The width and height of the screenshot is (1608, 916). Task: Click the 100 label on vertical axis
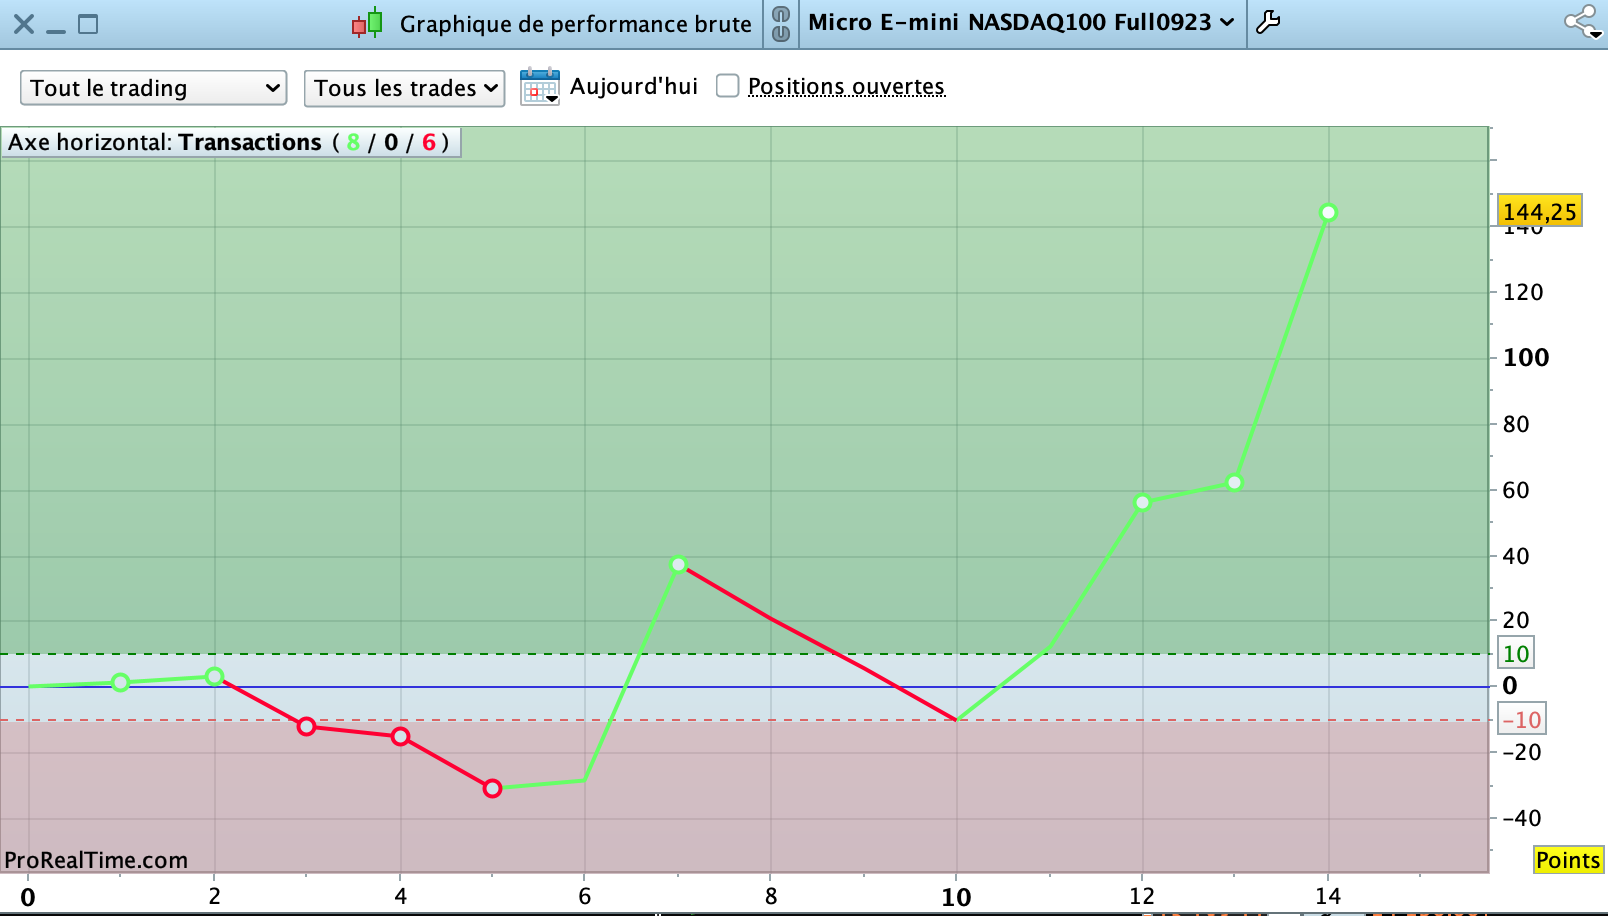click(1526, 358)
